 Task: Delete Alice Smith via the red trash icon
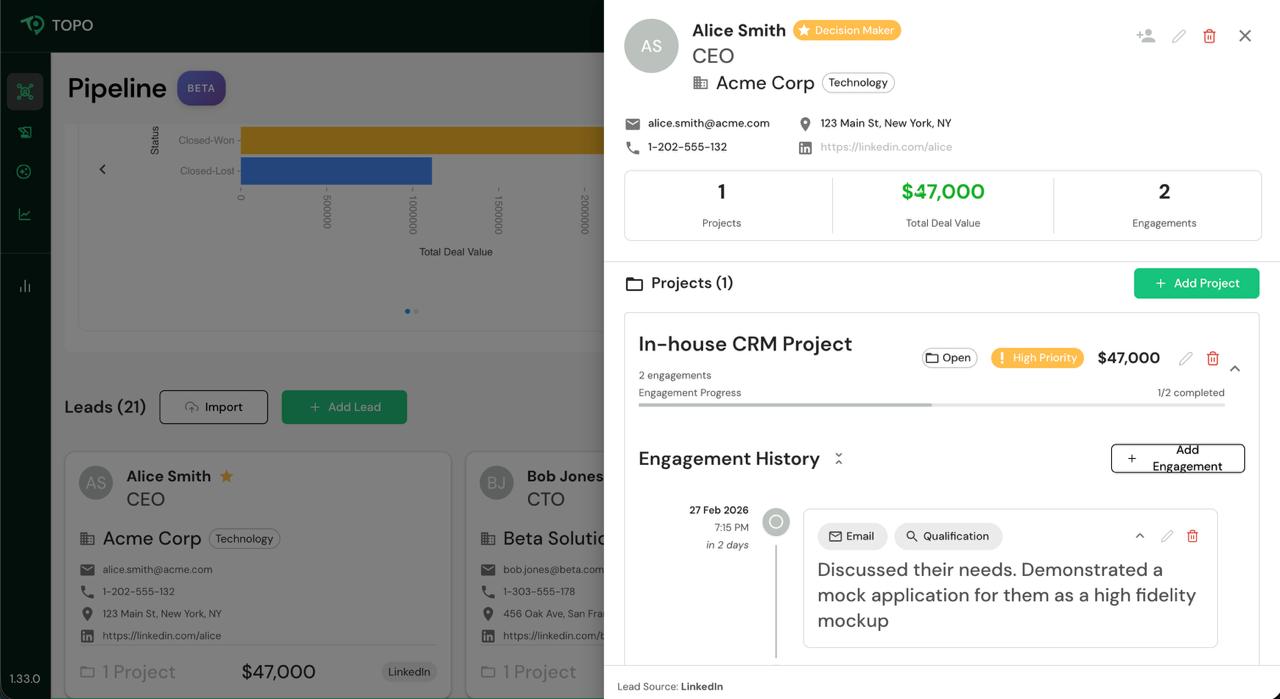point(1210,35)
